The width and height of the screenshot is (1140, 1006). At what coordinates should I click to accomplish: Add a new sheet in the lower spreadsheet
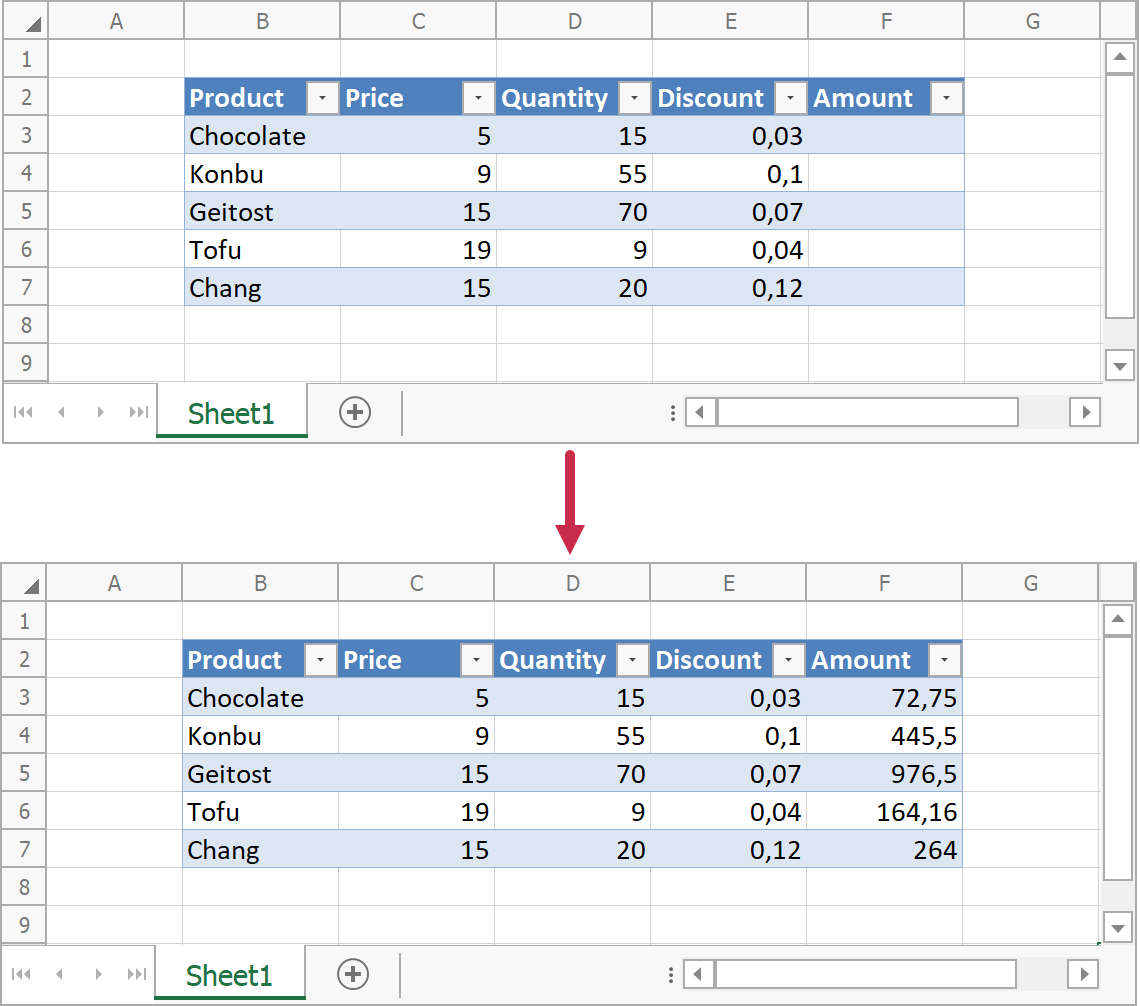pos(353,974)
